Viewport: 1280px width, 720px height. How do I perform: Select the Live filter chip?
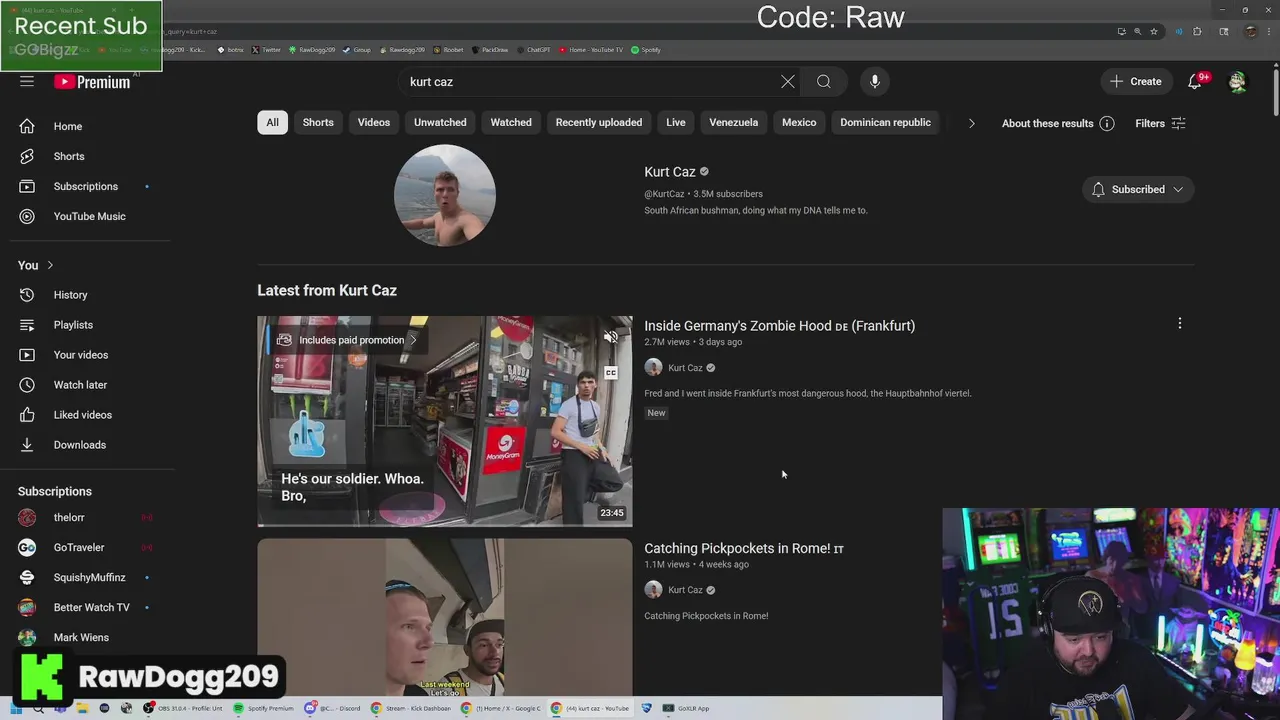click(x=676, y=122)
